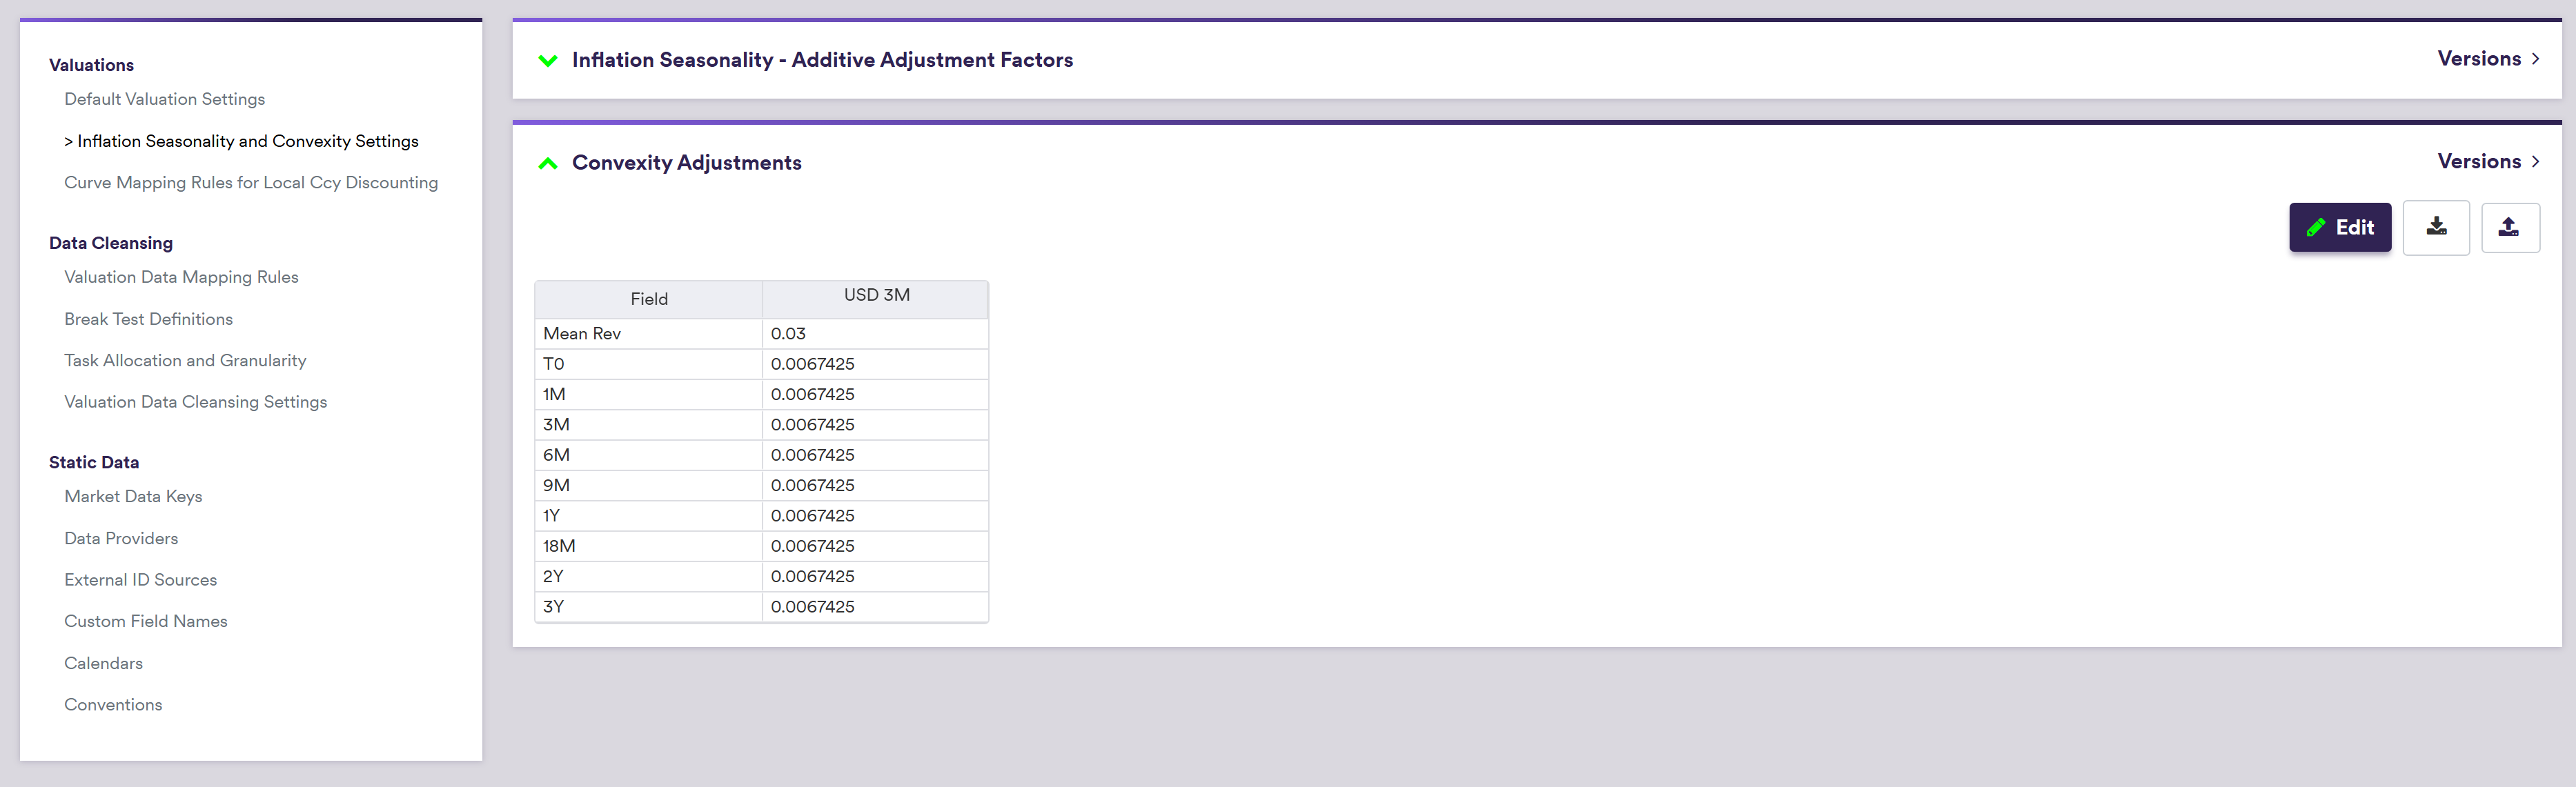Open Versions for Inflation Seasonality section
The width and height of the screenshot is (2576, 787).
(x=2487, y=59)
